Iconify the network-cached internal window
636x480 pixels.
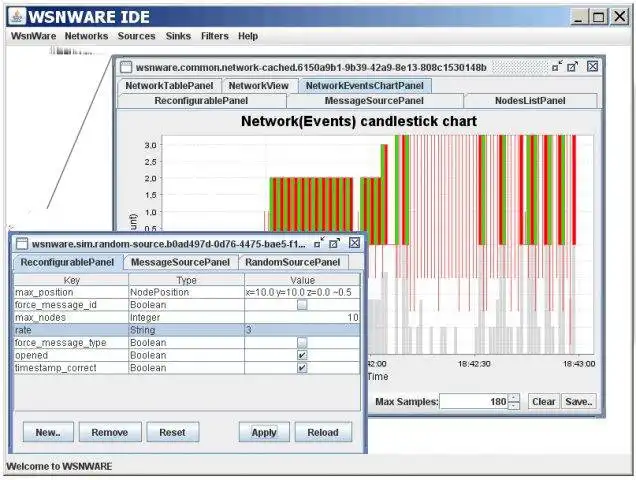click(x=557, y=66)
